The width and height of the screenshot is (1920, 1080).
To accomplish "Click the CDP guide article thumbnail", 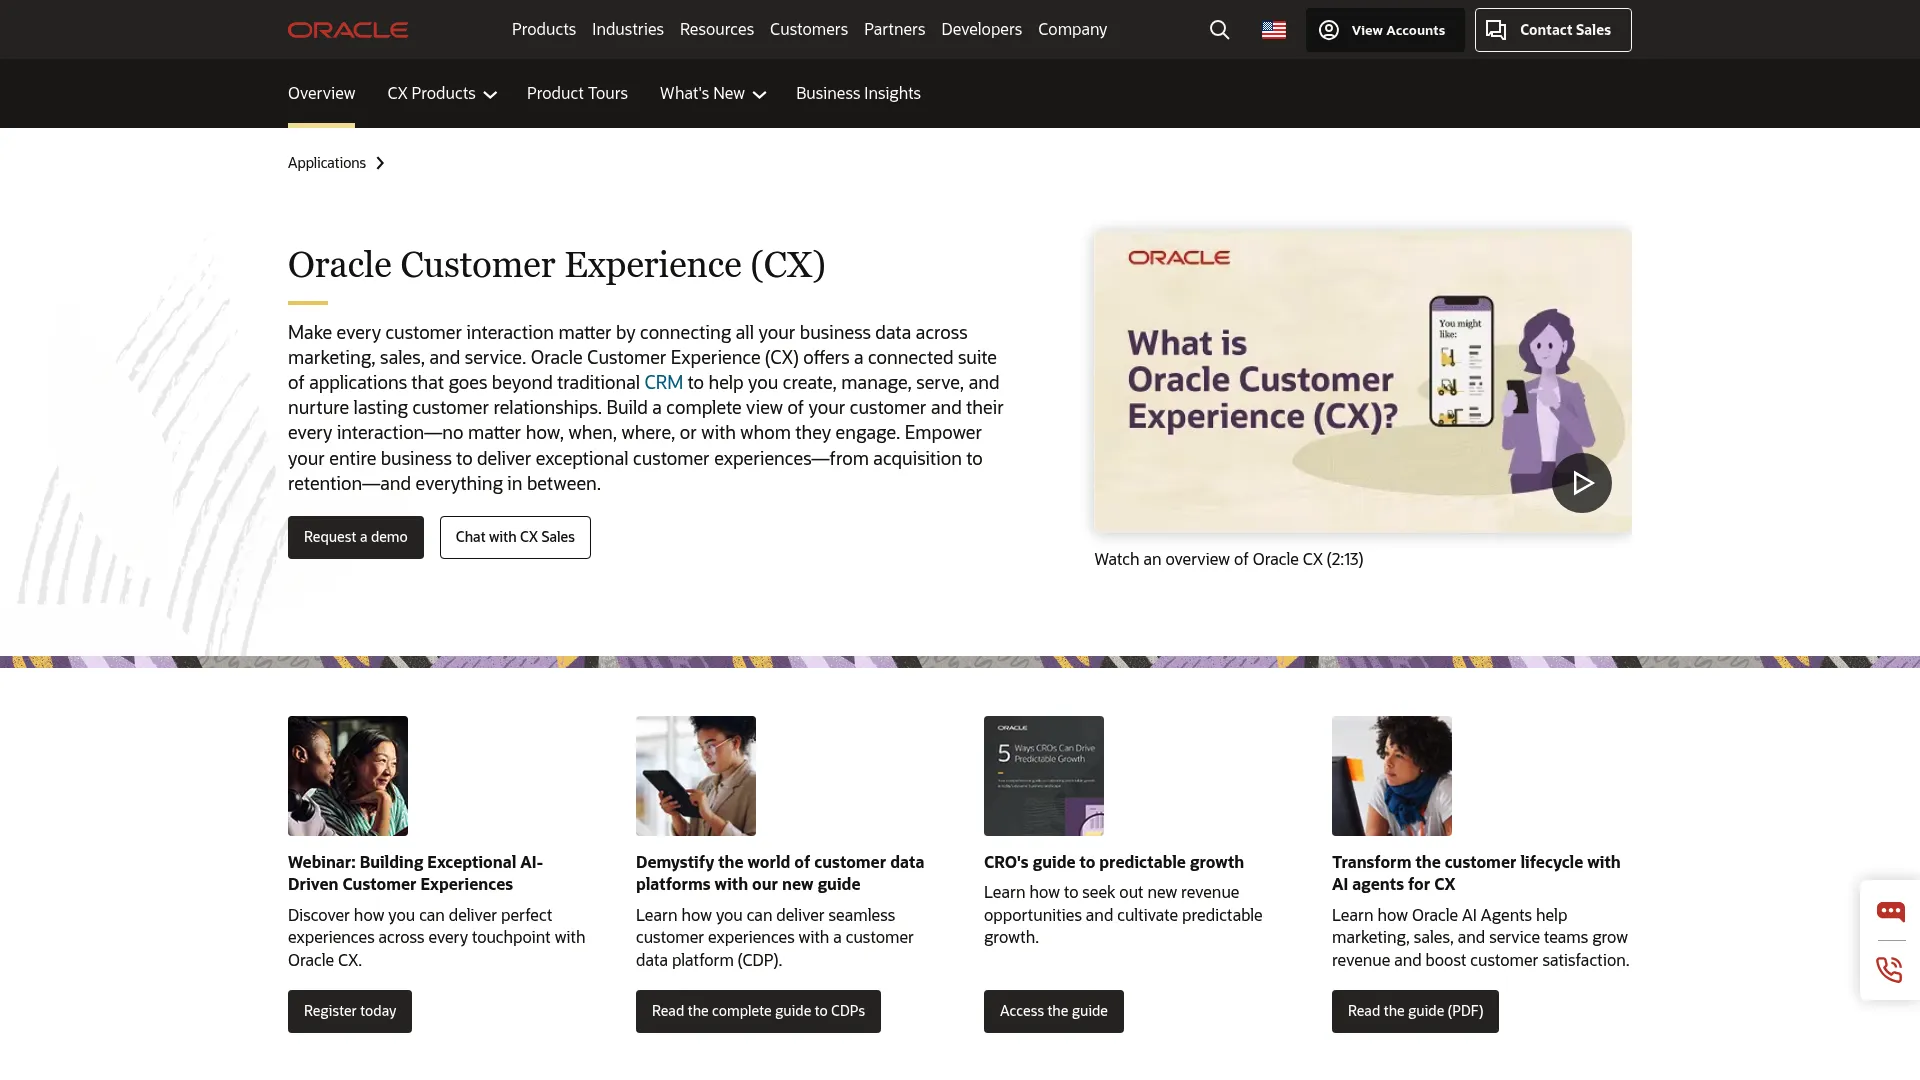I will [x=695, y=775].
